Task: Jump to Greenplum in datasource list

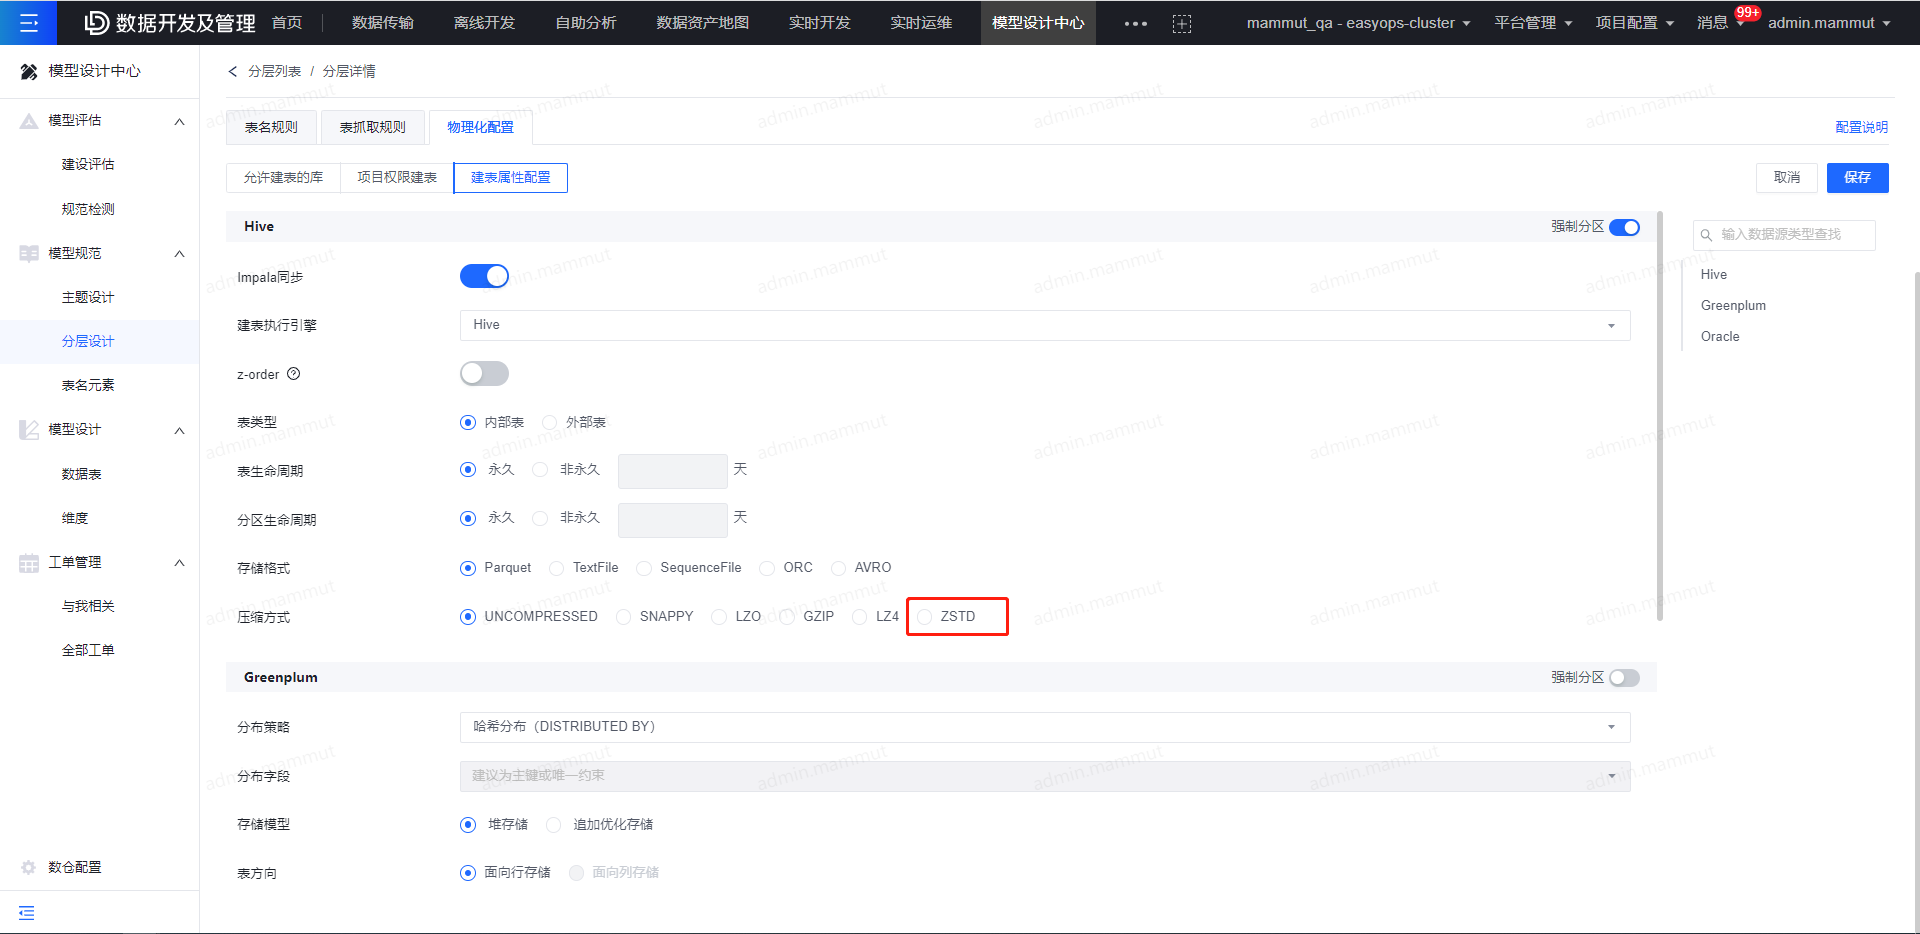Action: (1733, 305)
